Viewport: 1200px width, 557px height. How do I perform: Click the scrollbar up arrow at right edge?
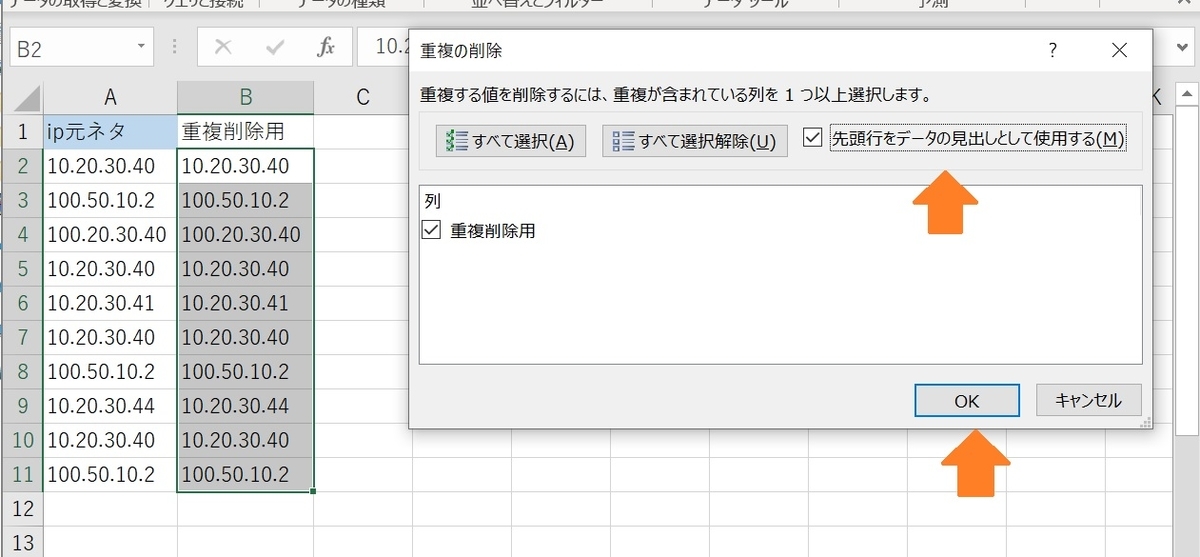(x=1189, y=96)
